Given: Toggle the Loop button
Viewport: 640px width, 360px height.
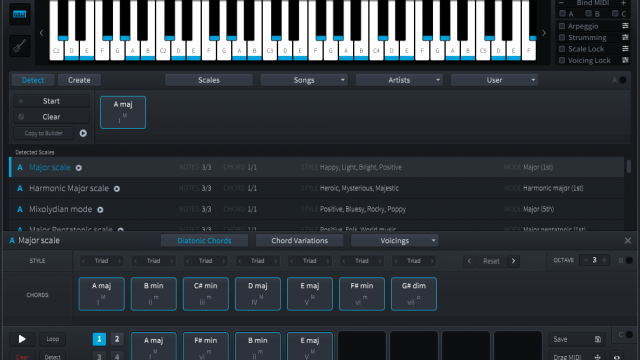Looking at the screenshot, I should coord(53,339).
